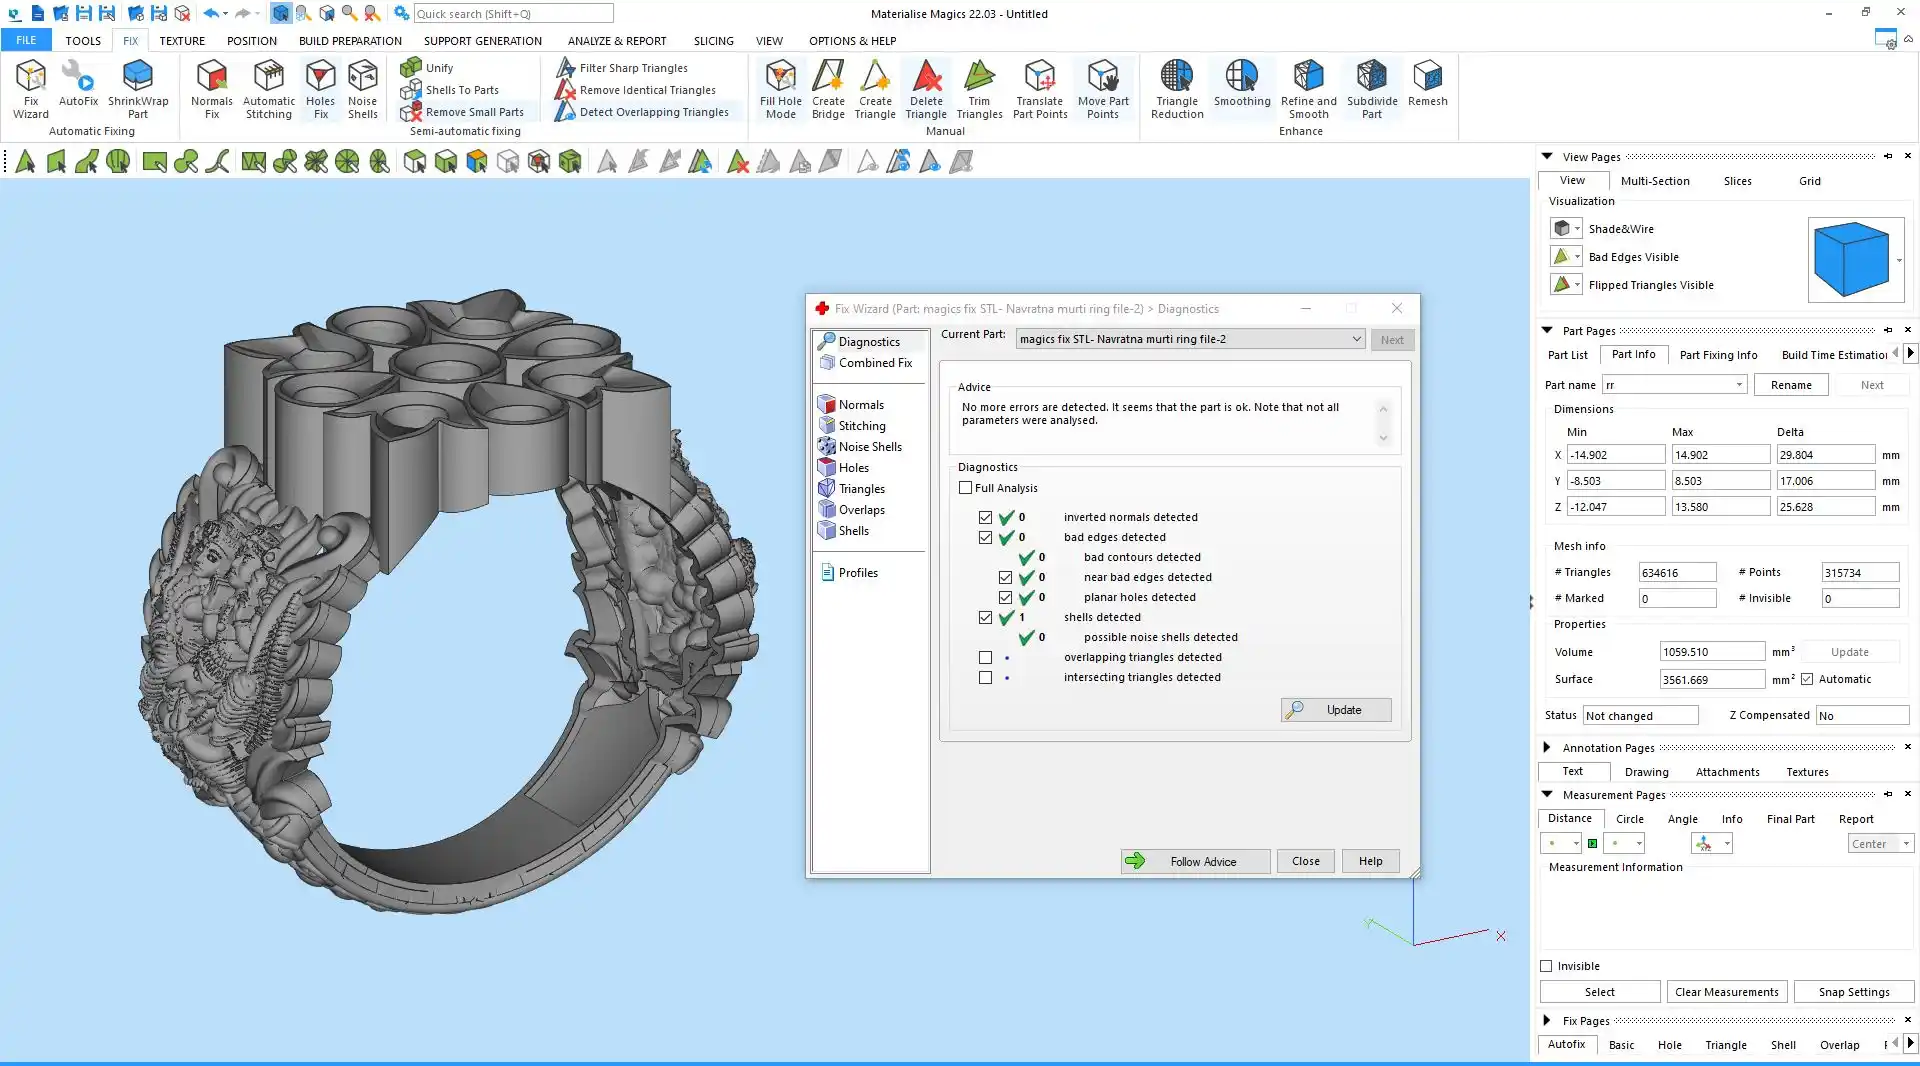Open the Part name combo box
This screenshot has height=1066, width=1920.
1739,385
